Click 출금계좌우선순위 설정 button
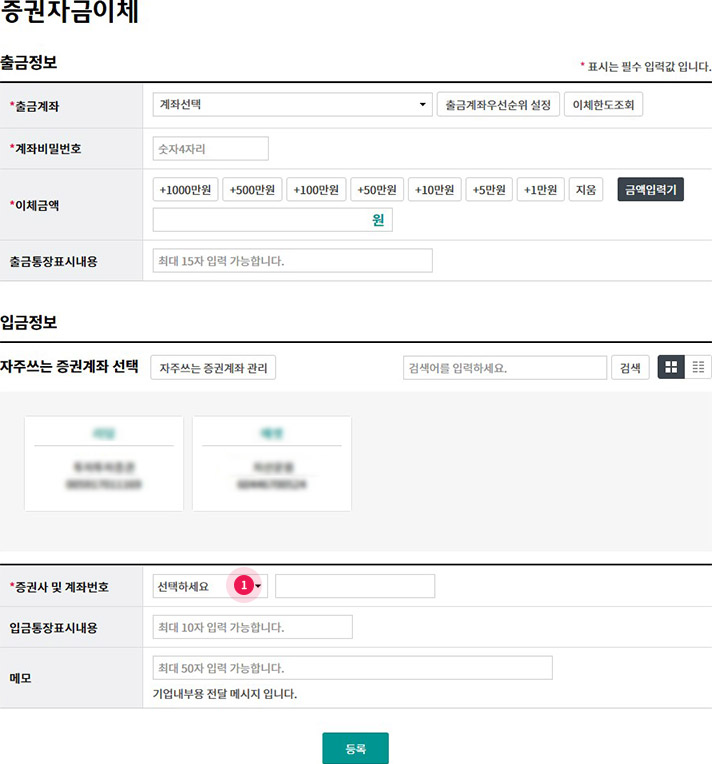The width and height of the screenshot is (712, 764). click(x=497, y=104)
